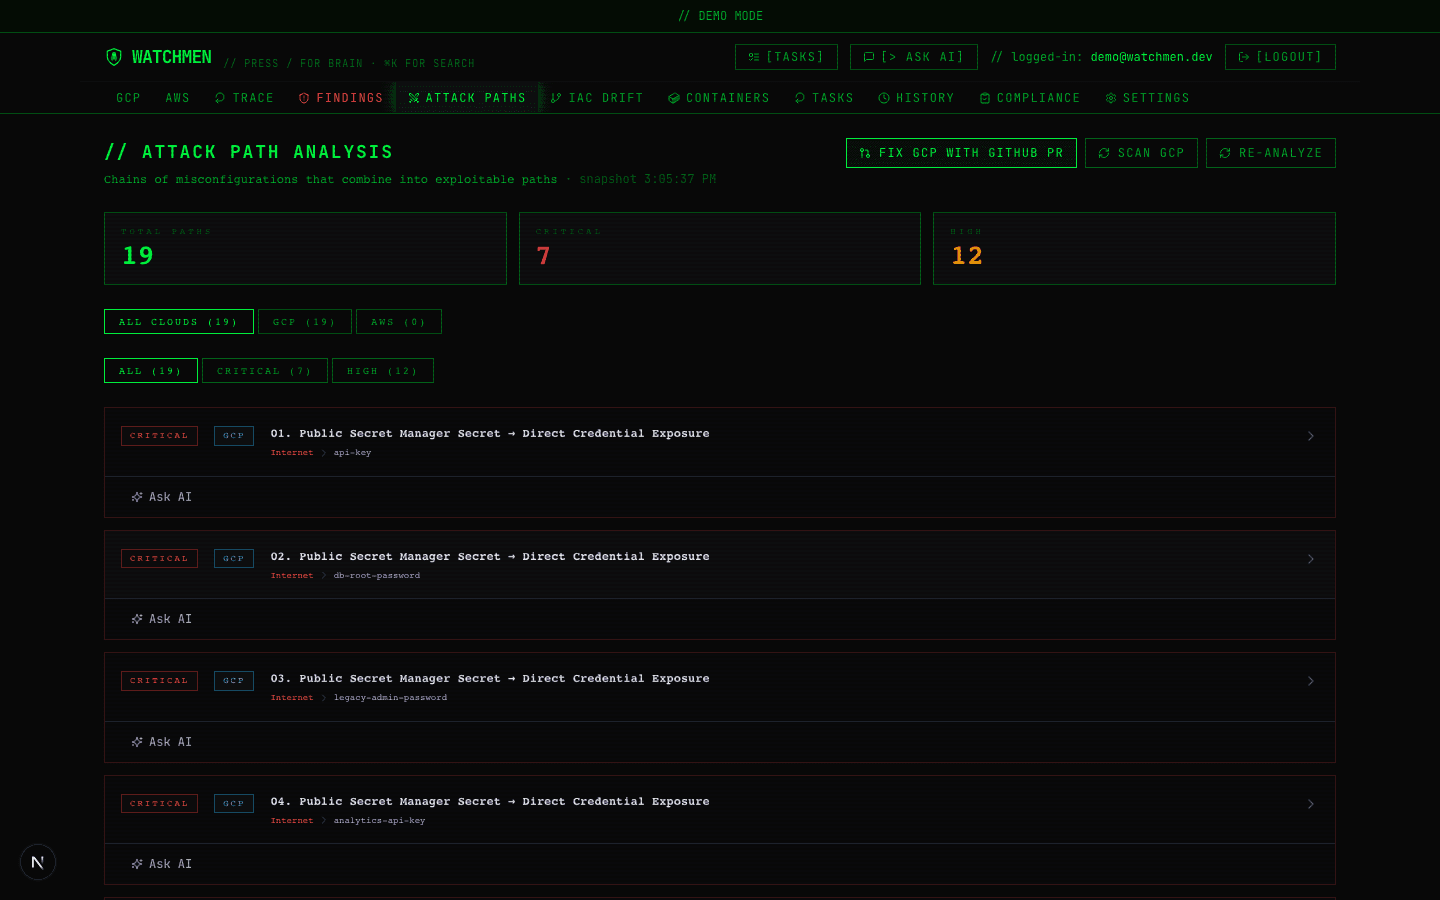This screenshot has width=1440, height=900.
Task: Click the icon beside TASKS nav item
Action: pyautogui.click(x=800, y=98)
